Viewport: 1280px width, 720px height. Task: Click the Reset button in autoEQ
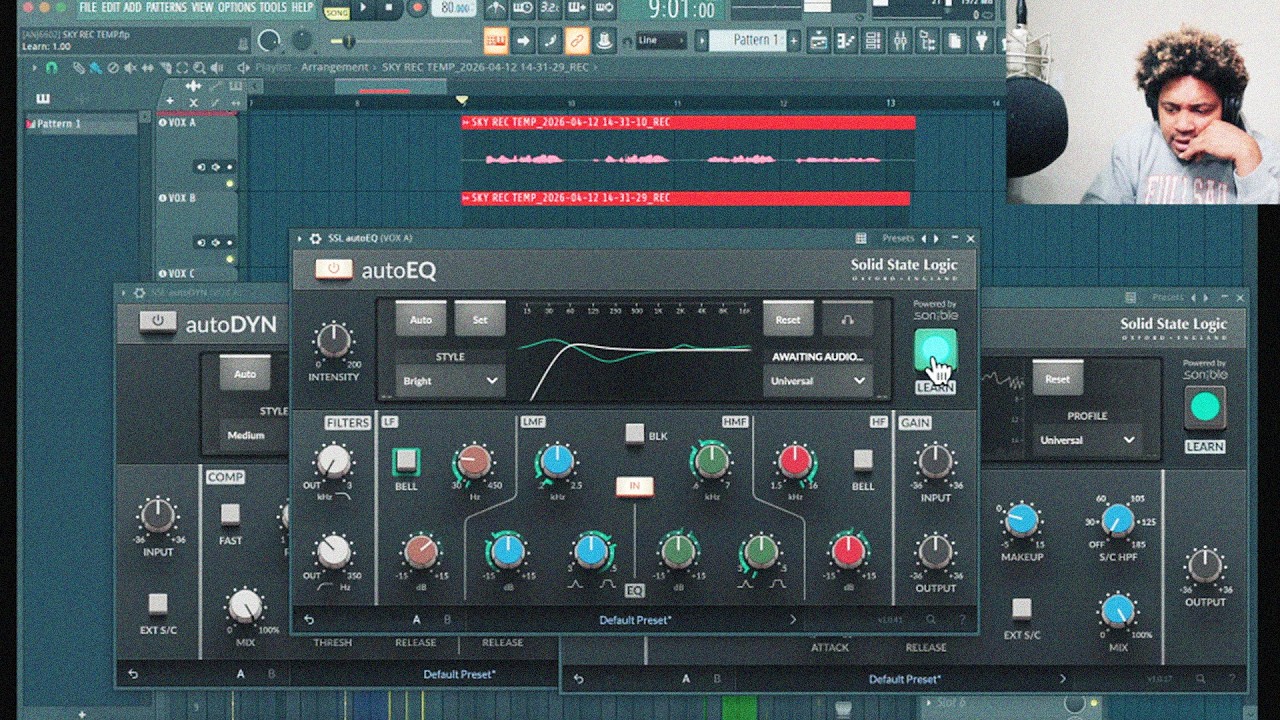click(788, 320)
